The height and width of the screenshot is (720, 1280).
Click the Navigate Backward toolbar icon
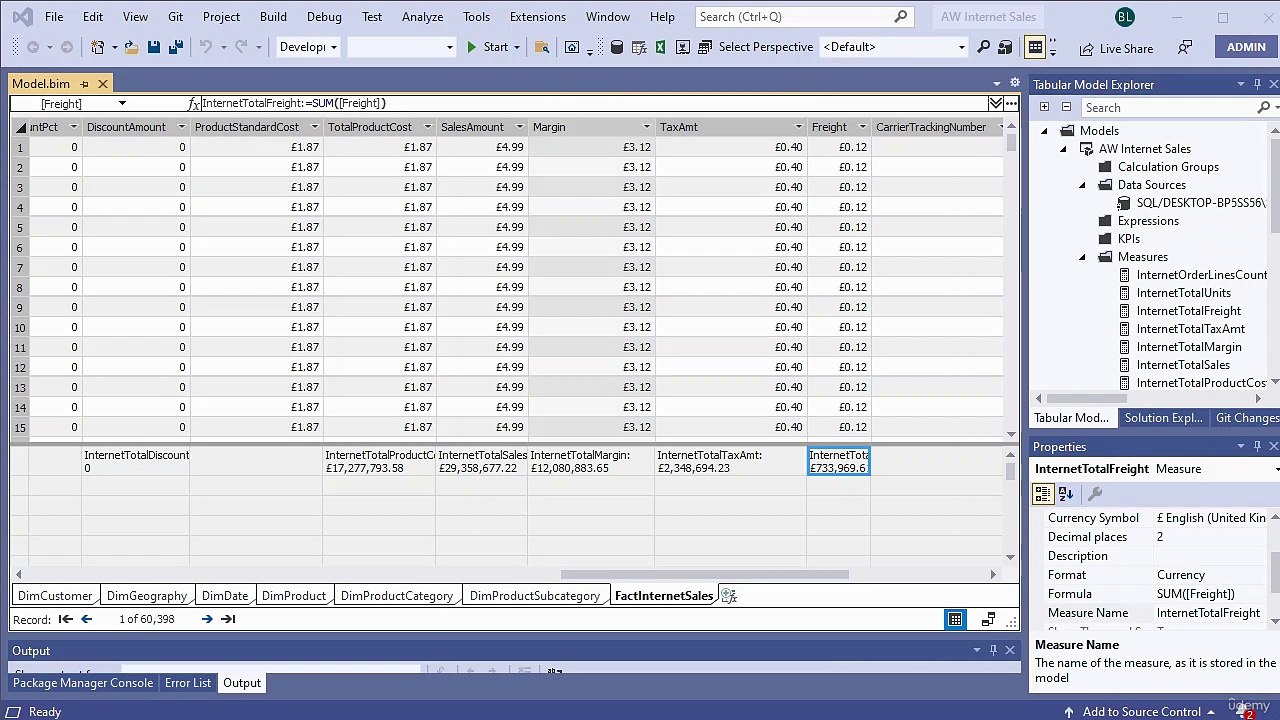[x=33, y=47]
